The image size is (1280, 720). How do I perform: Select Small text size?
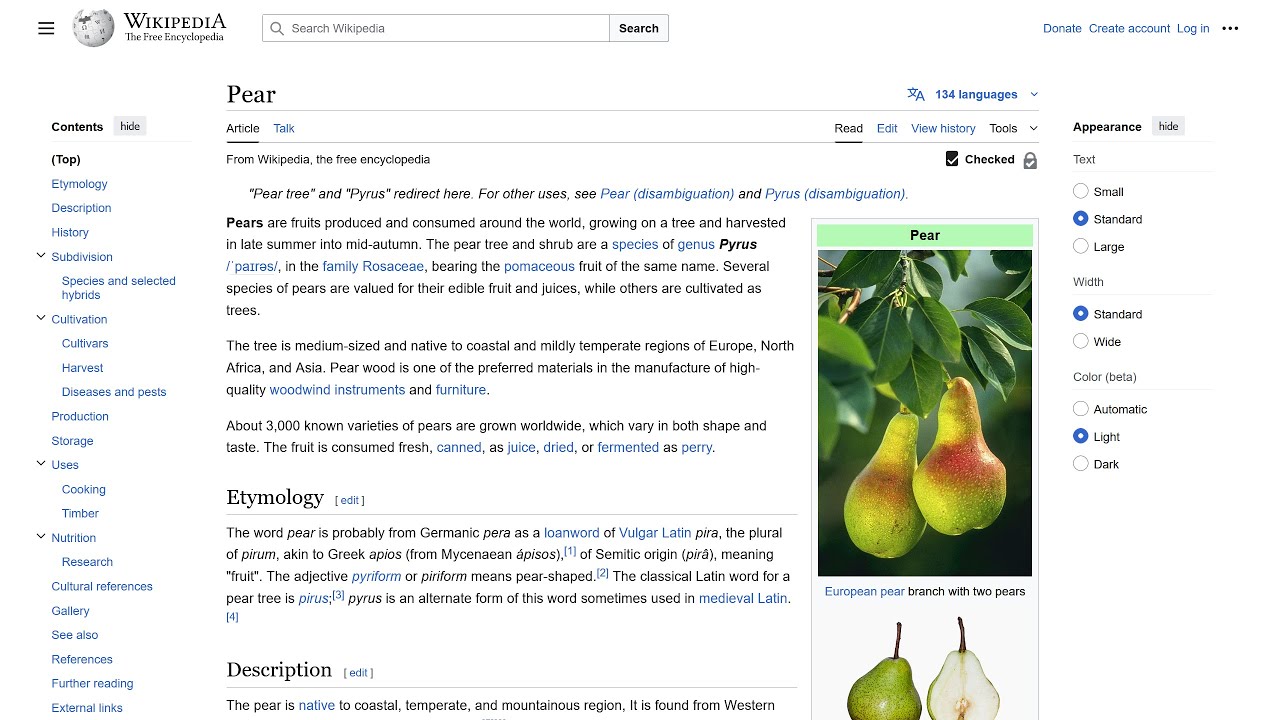point(1080,191)
